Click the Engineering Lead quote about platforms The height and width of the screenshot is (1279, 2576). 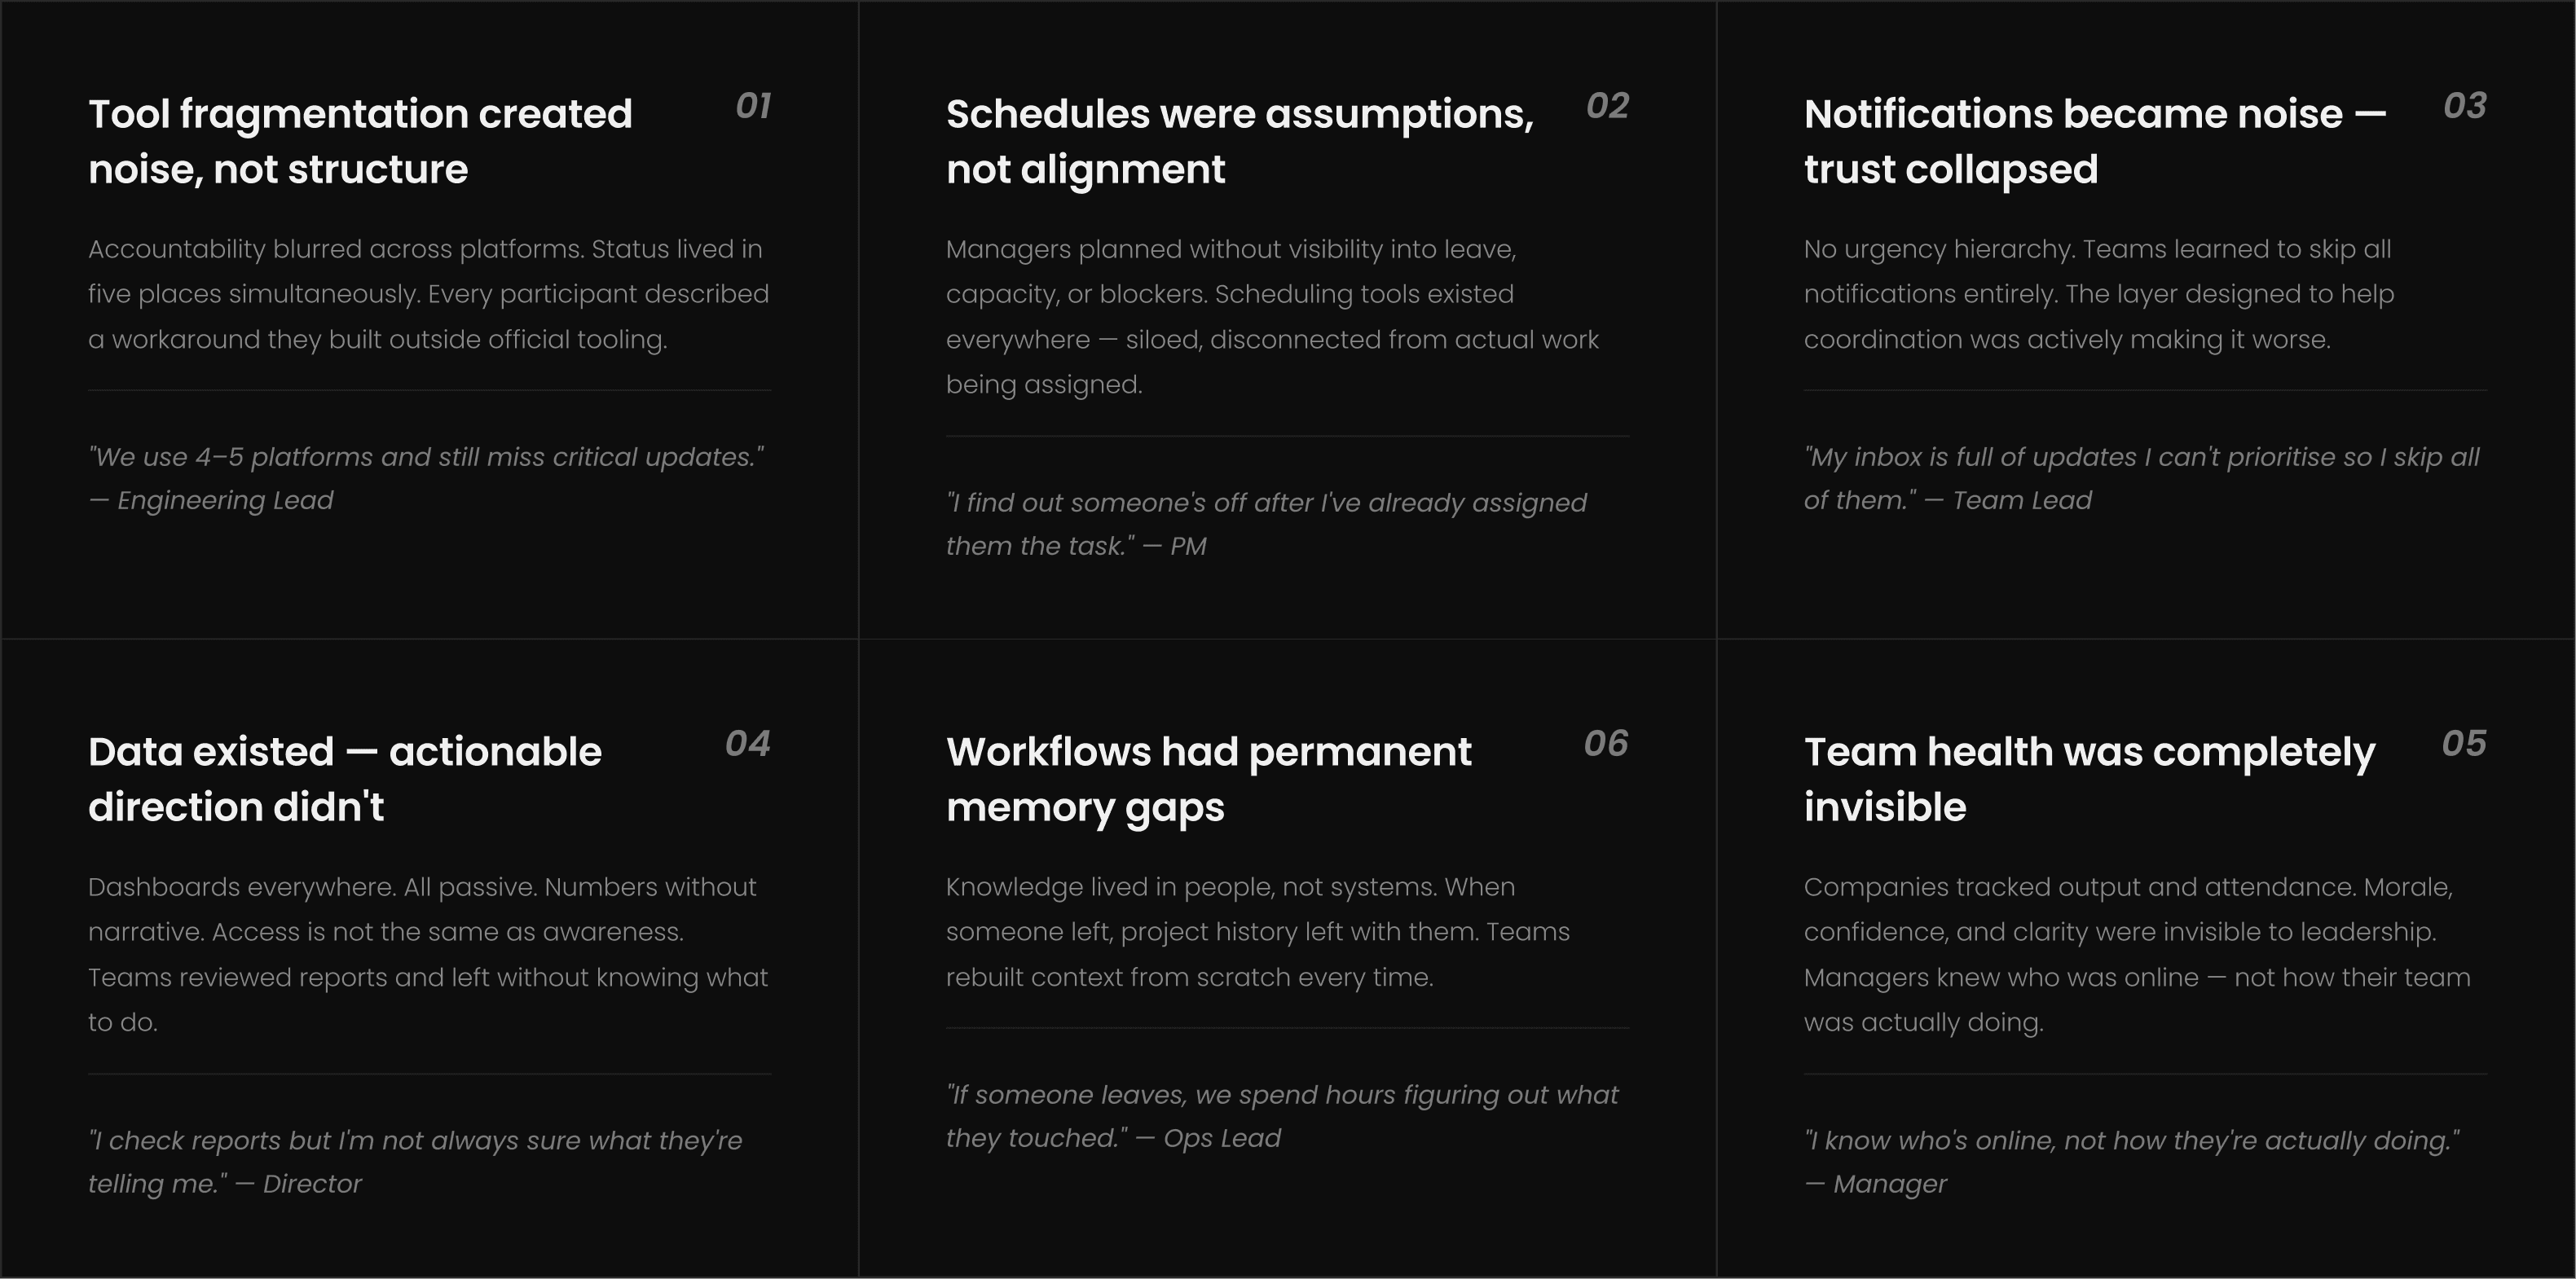426,478
